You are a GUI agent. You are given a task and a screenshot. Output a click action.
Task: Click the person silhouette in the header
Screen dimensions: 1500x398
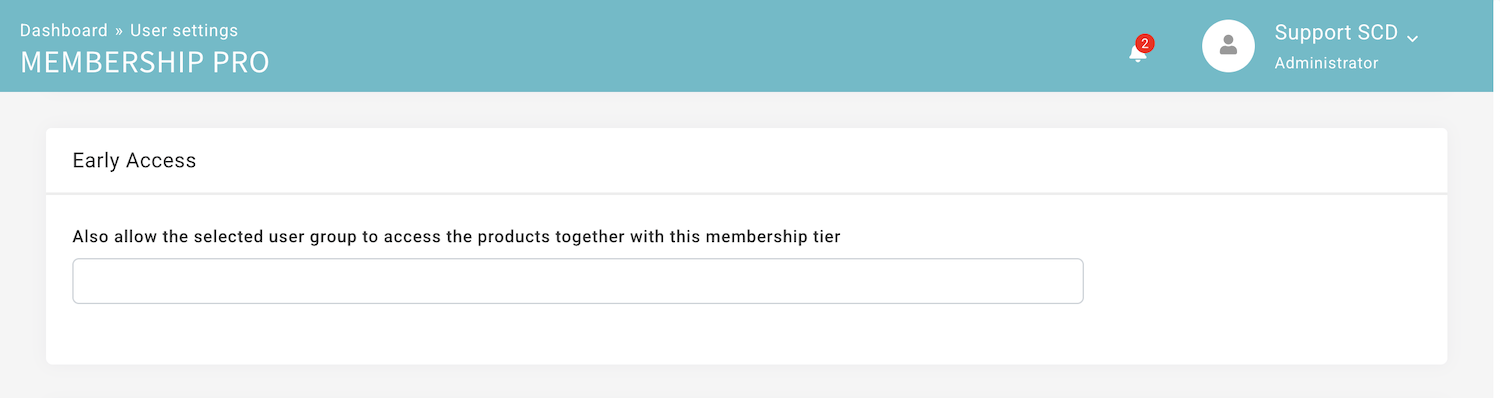pyautogui.click(x=1229, y=45)
